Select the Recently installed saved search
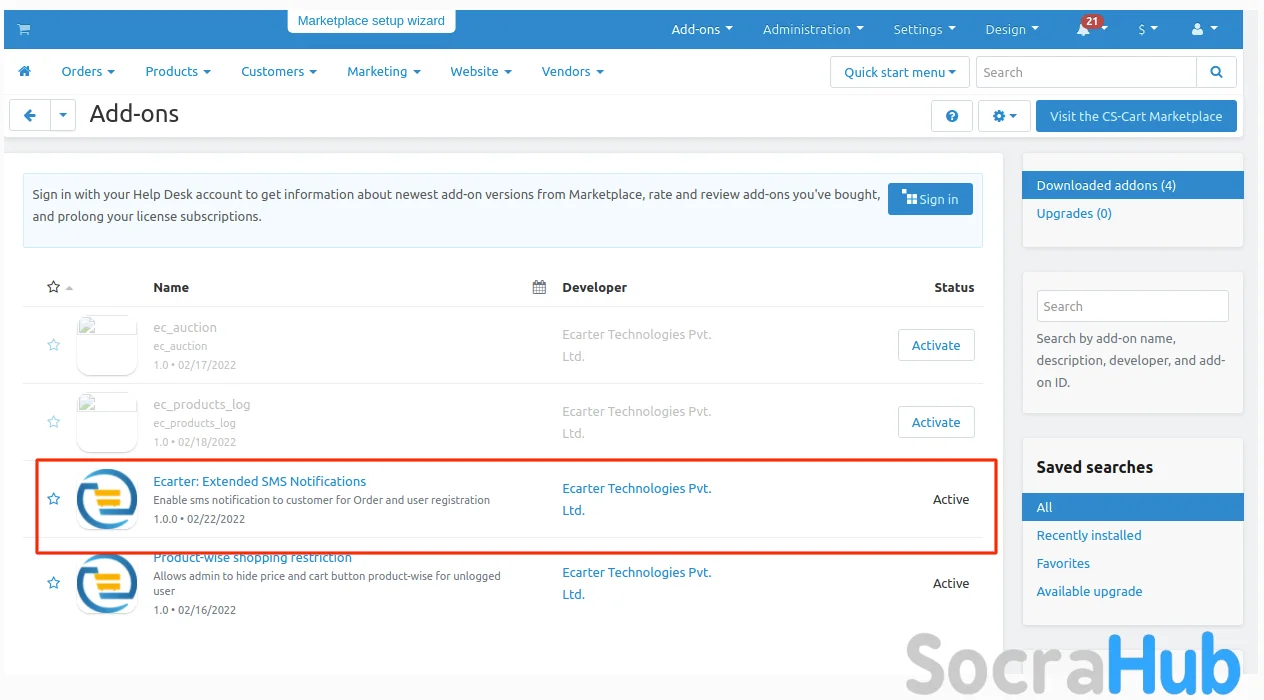This screenshot has width=1264, height=700. point(1088,536)
